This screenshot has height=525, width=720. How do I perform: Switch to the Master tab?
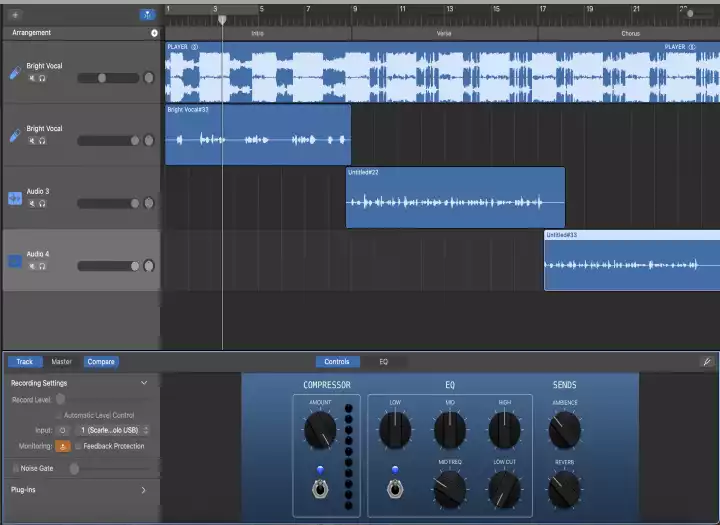click(x=61, y=362)
